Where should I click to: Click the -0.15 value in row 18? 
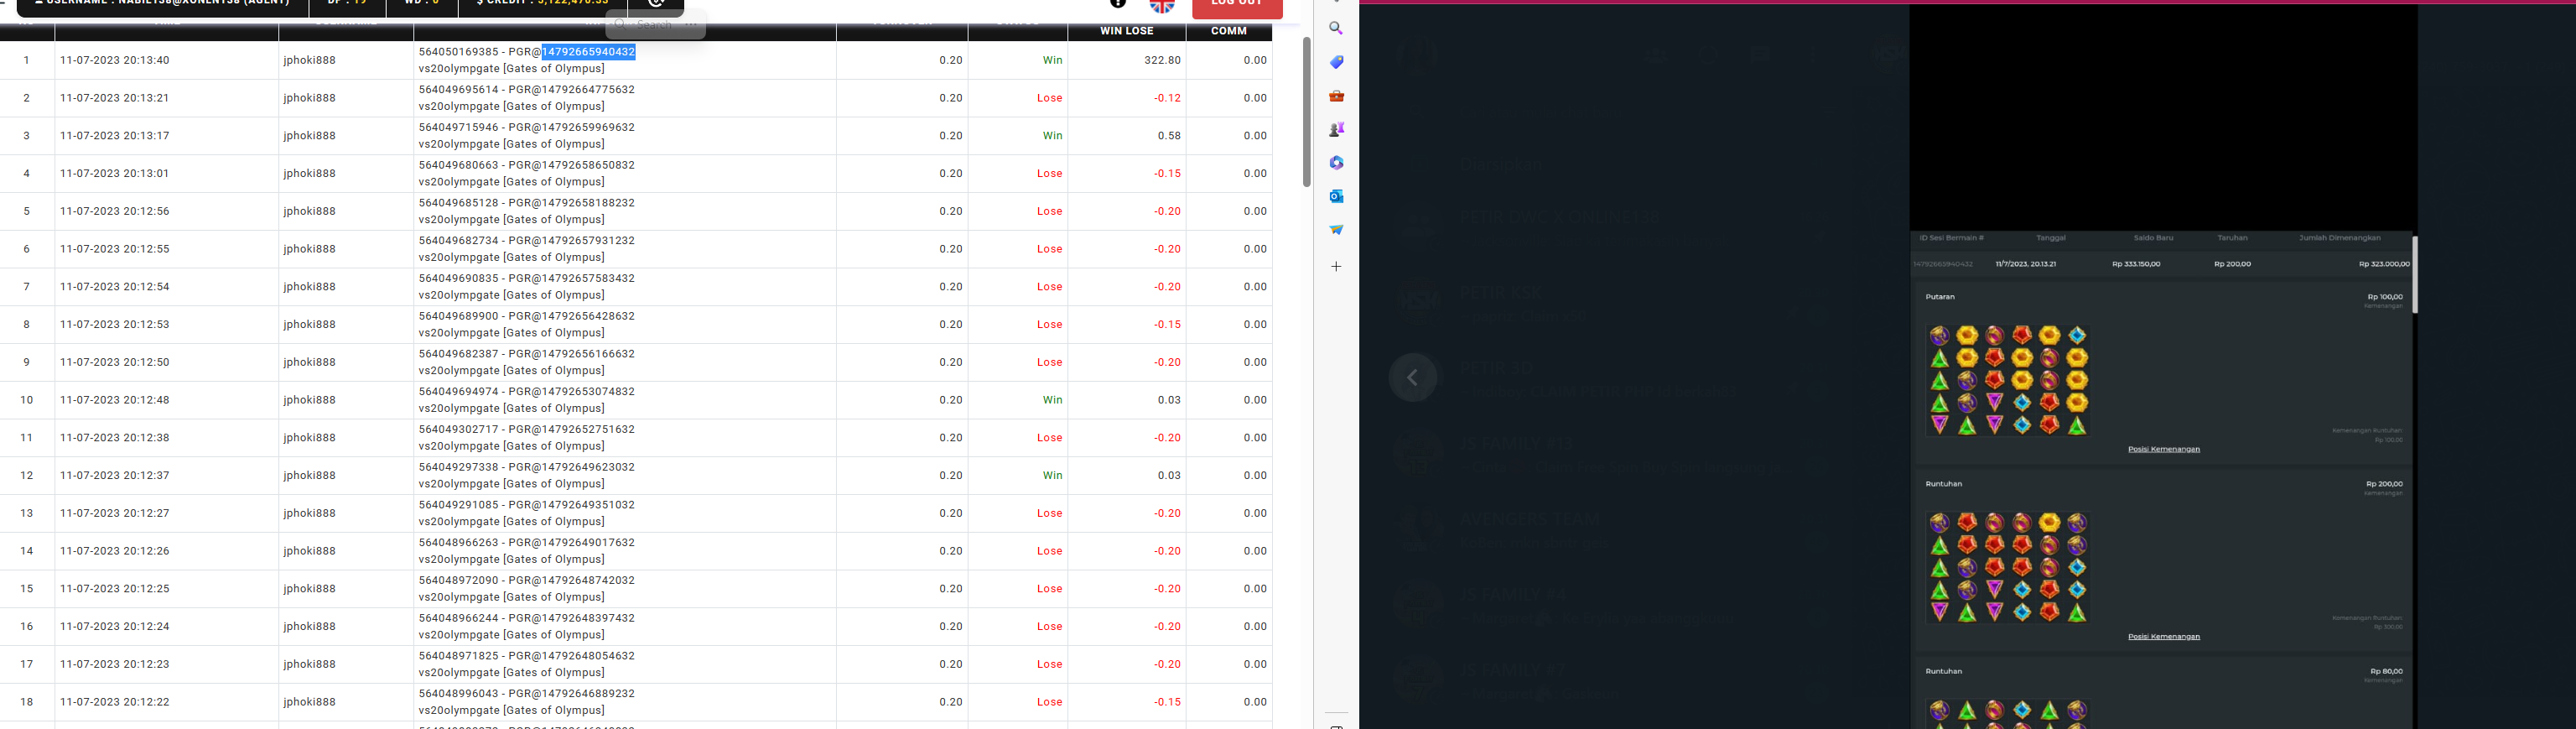coord(1167,702)
